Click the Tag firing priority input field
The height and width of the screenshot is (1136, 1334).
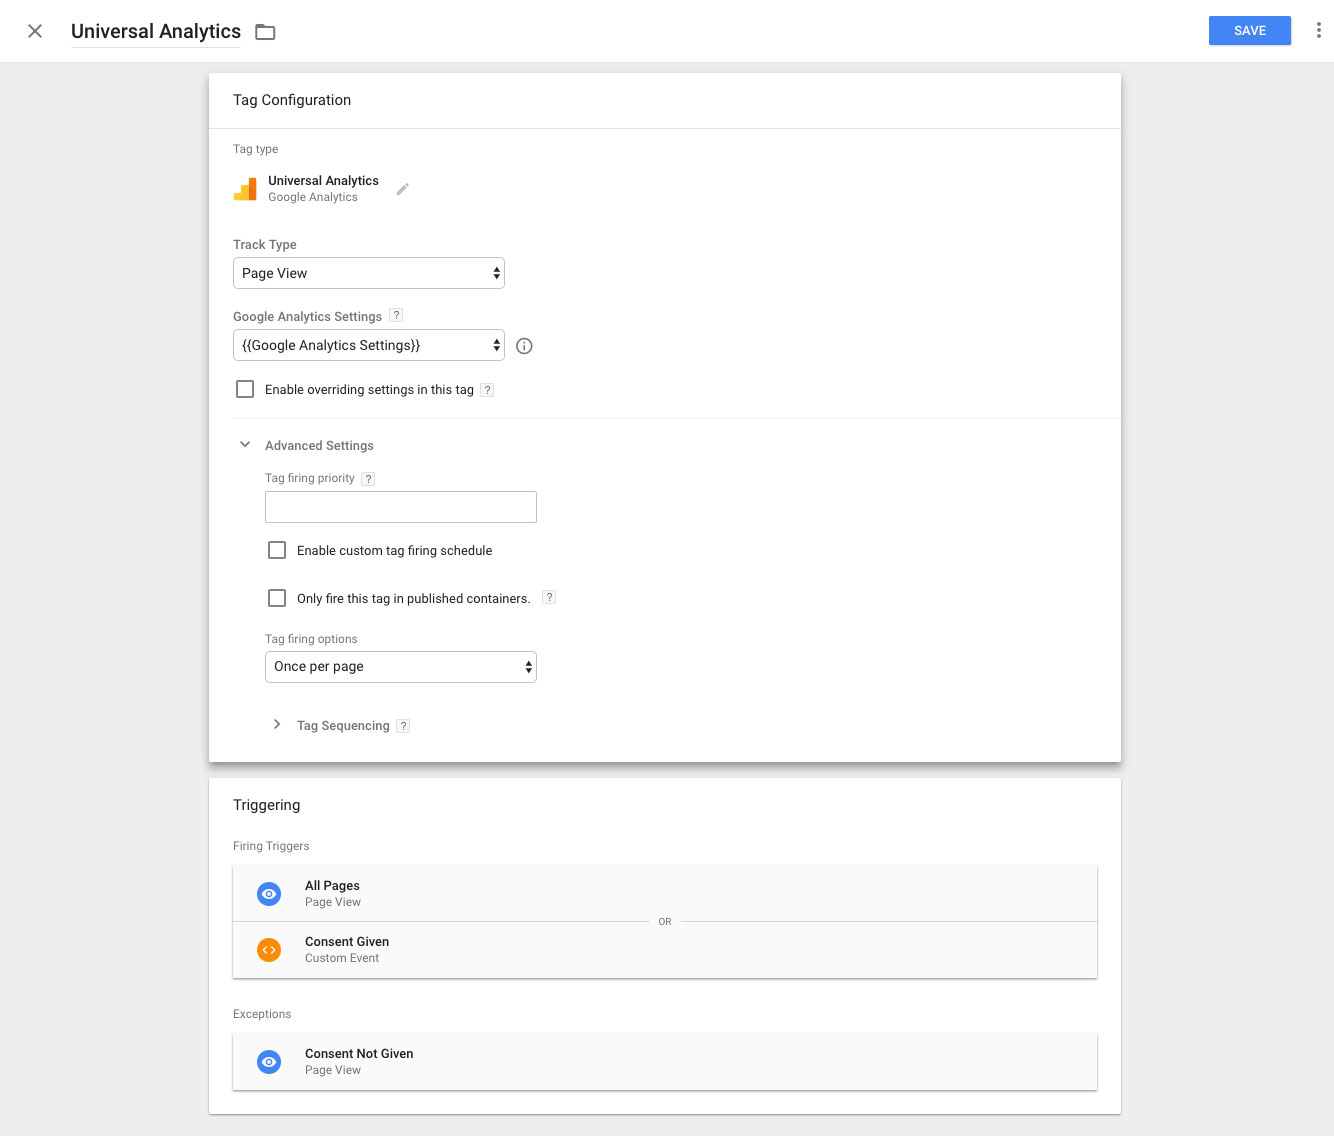pyautogui.click(x=401, y=507)
